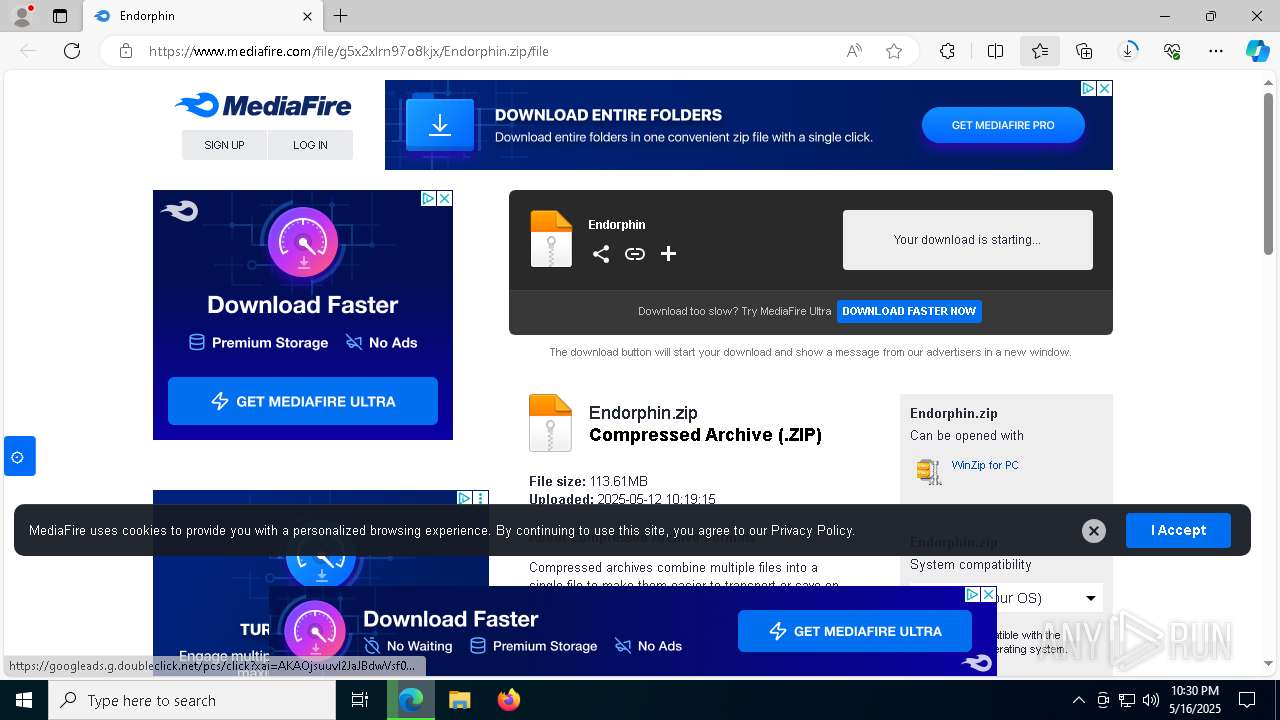The width and height of the screenshot is (1280, 720).
Task: Refresh the page with reload icon
Action: click(72, 51)
